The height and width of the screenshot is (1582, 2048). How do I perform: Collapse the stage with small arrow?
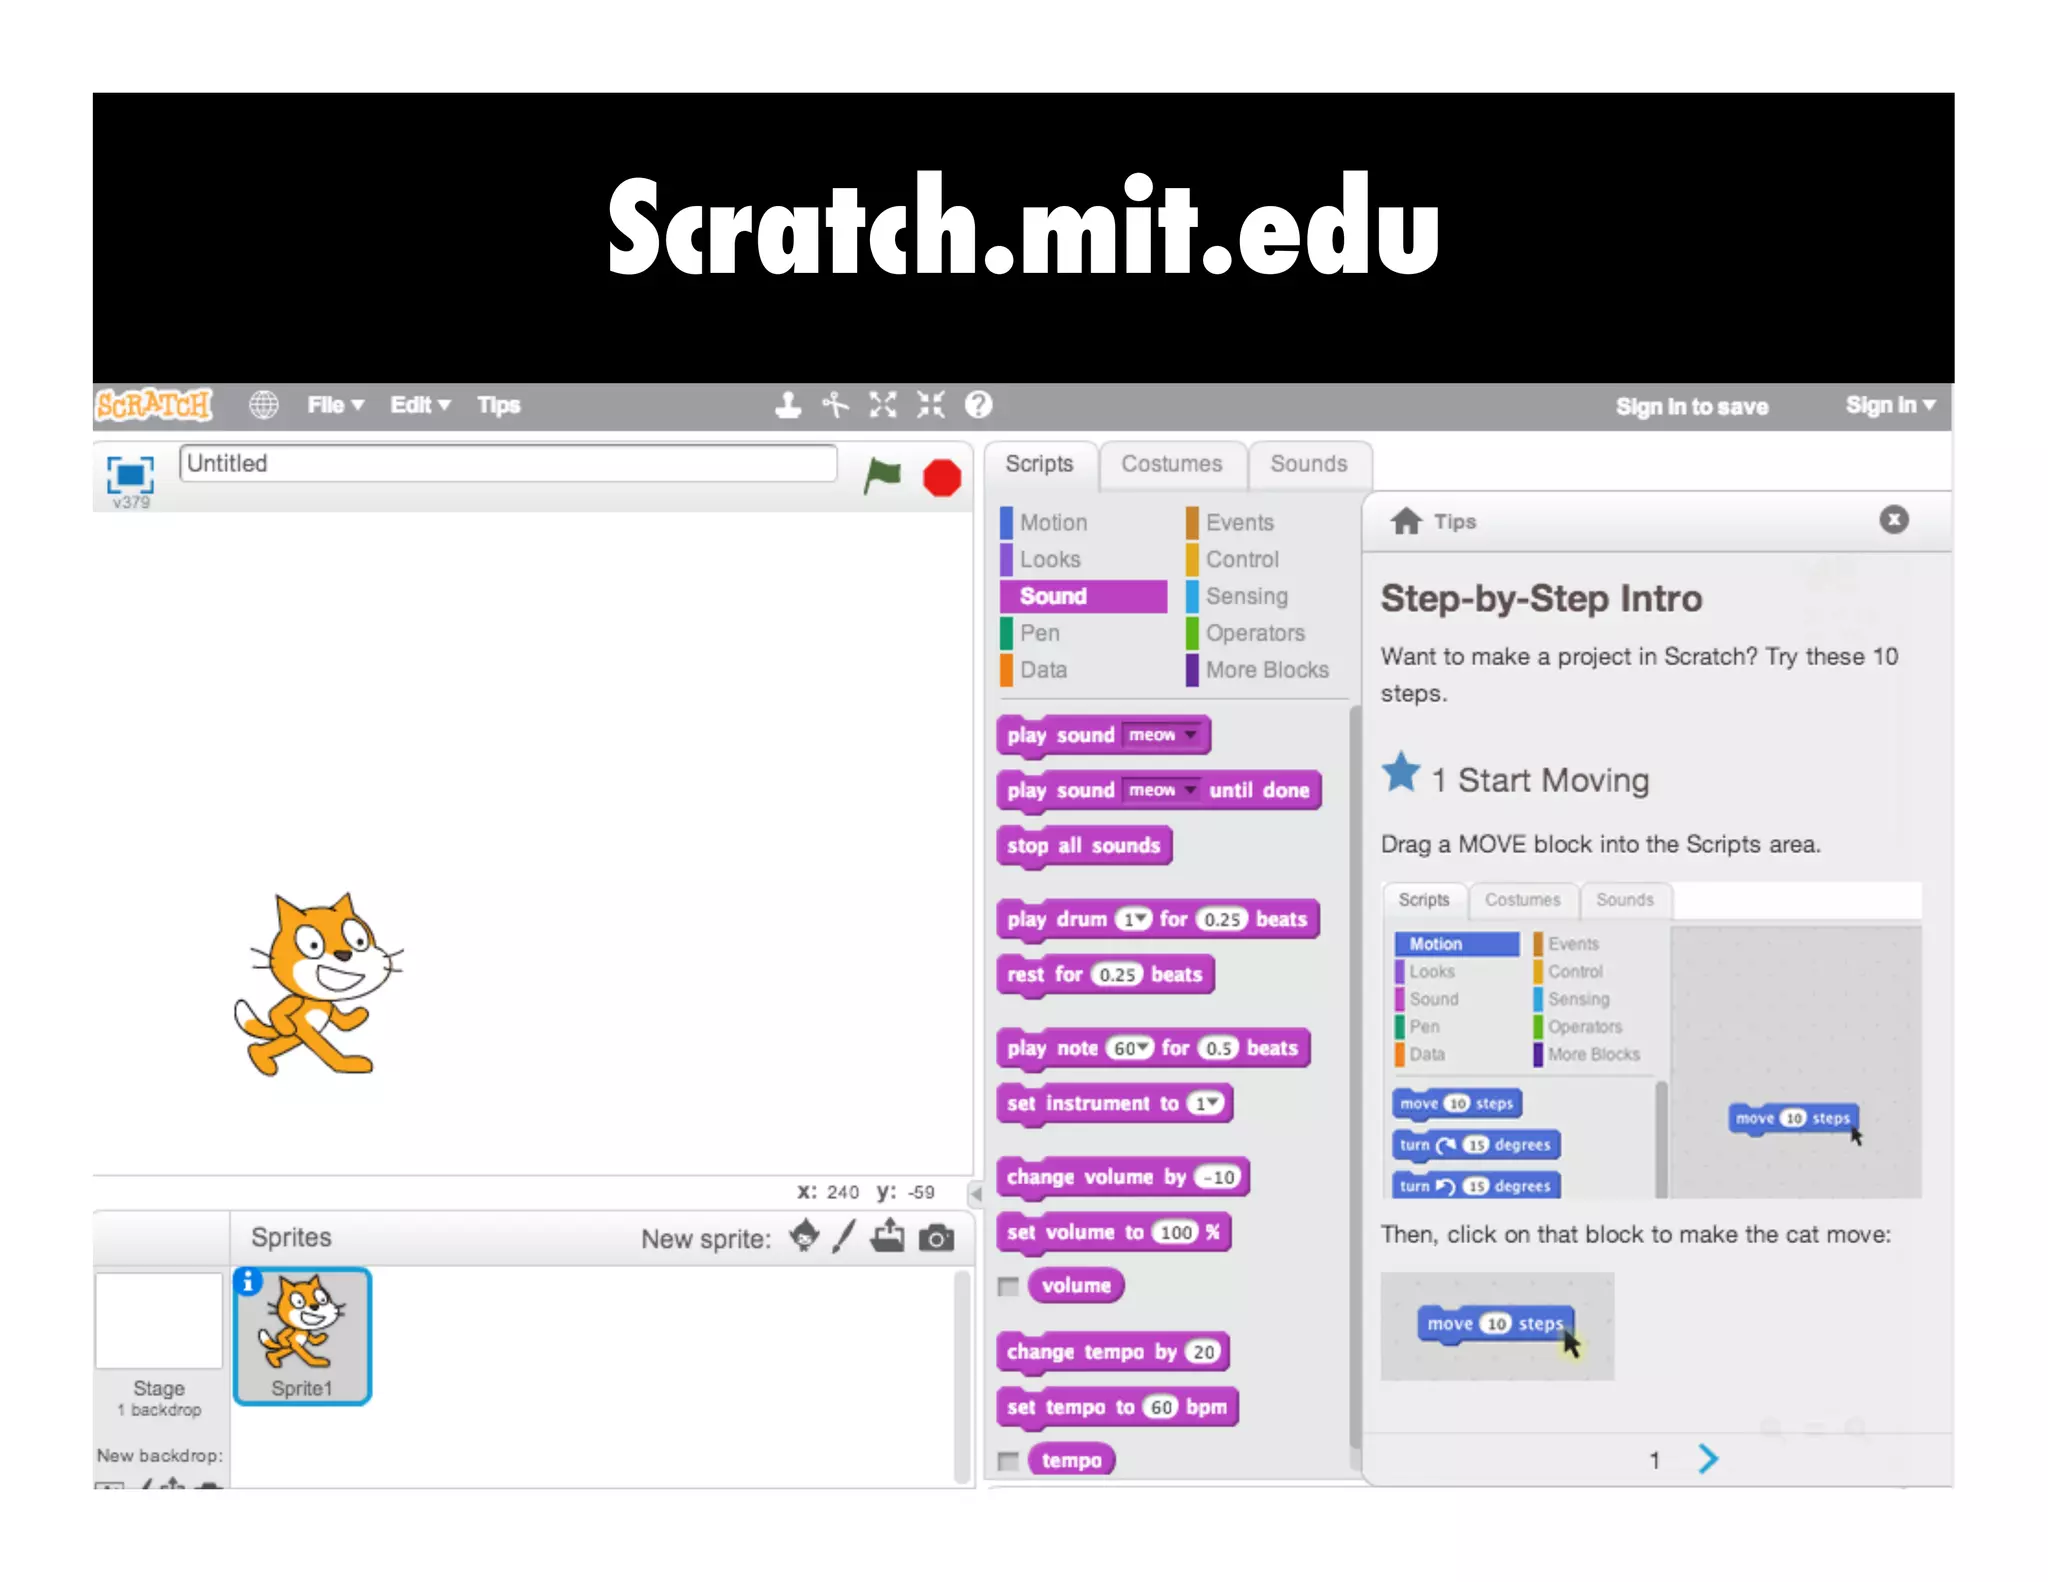(x=976, y=1193)
